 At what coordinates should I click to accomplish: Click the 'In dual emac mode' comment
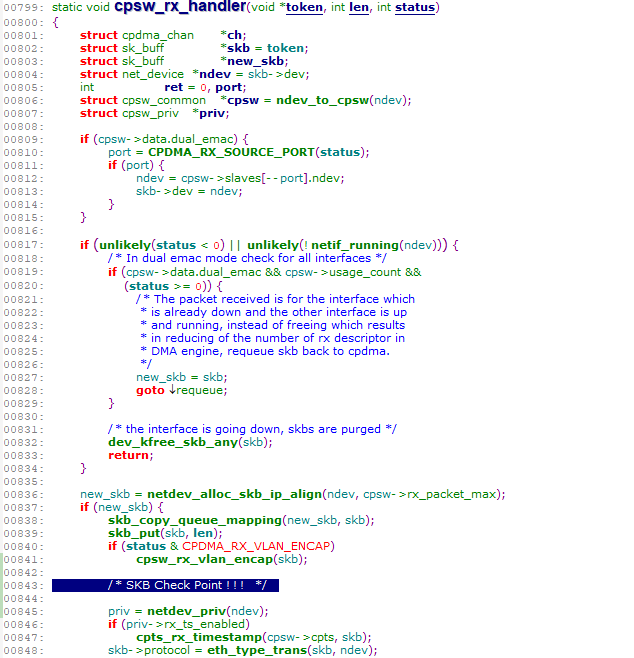click(x=247, y=258)
